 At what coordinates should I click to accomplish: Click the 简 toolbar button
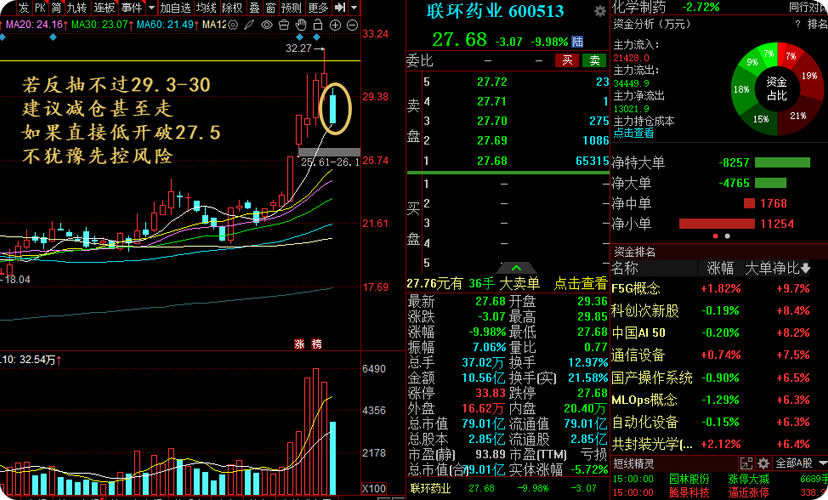coord(56,7)
